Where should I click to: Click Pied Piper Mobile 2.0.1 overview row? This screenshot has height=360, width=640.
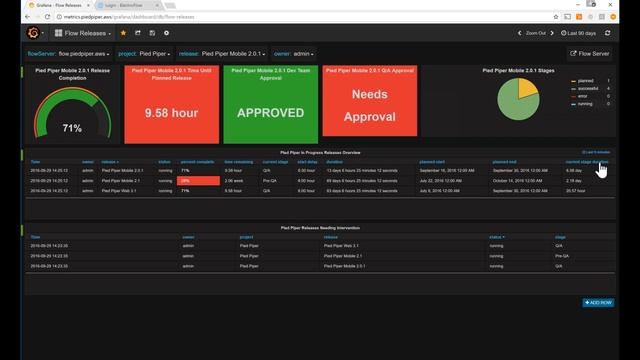pyautogui.click(x=320, y=171)
